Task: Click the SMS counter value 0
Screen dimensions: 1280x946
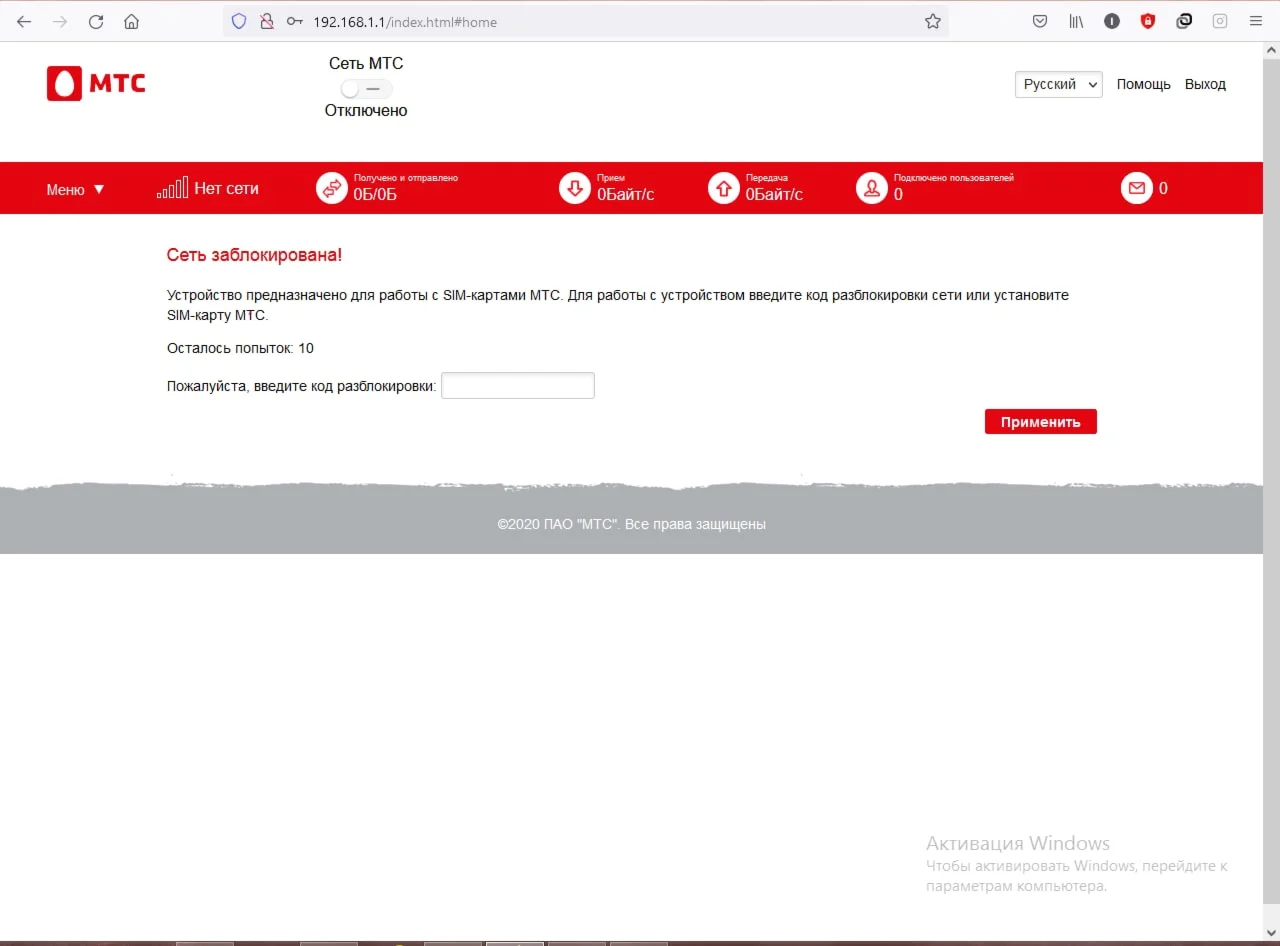Action: click(1163, 188)
